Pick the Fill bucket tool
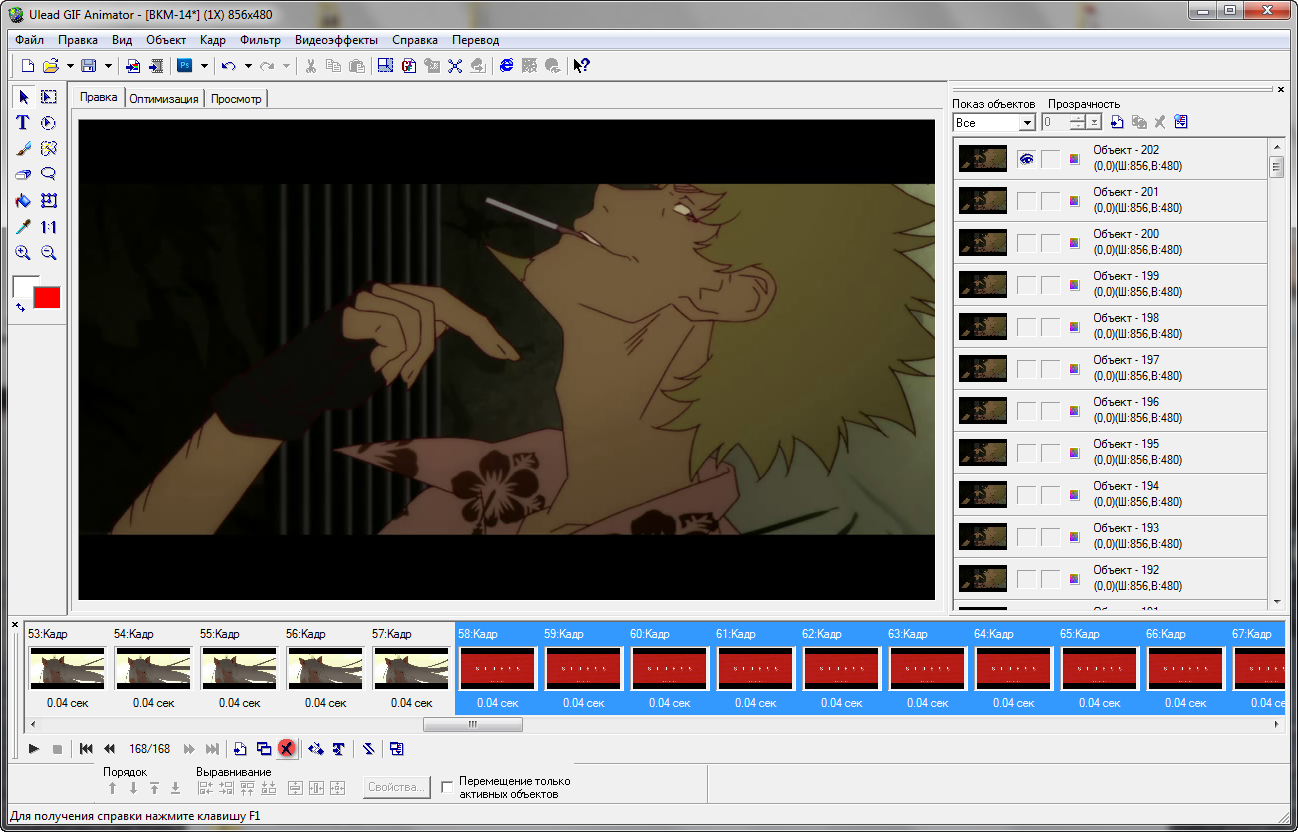Image resolution: width=1298 pixels, height=832 pixels. pos(23,201)
